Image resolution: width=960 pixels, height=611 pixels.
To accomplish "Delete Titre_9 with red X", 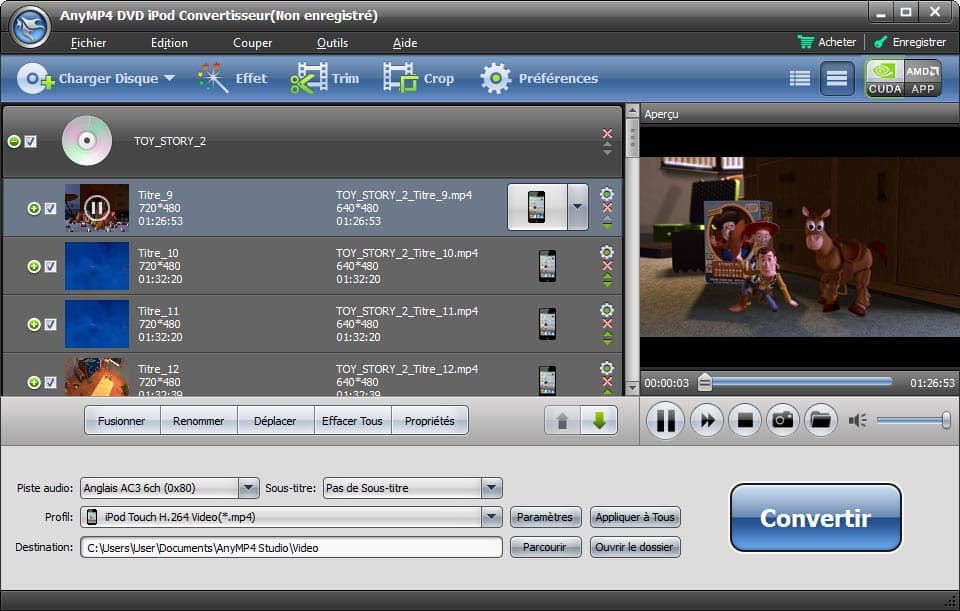I will (x=607, y=208).
